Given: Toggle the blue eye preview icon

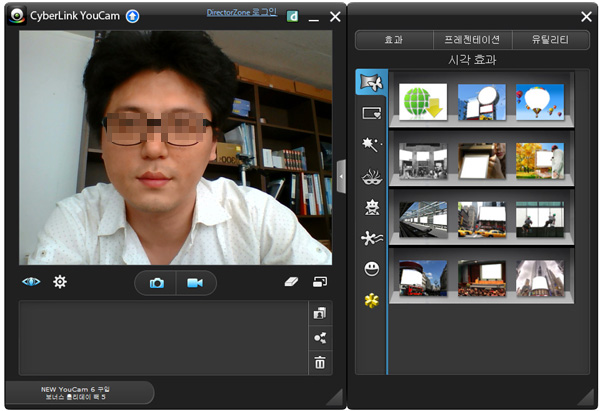Looking at the screenshot, I should [x=31, y=282].
